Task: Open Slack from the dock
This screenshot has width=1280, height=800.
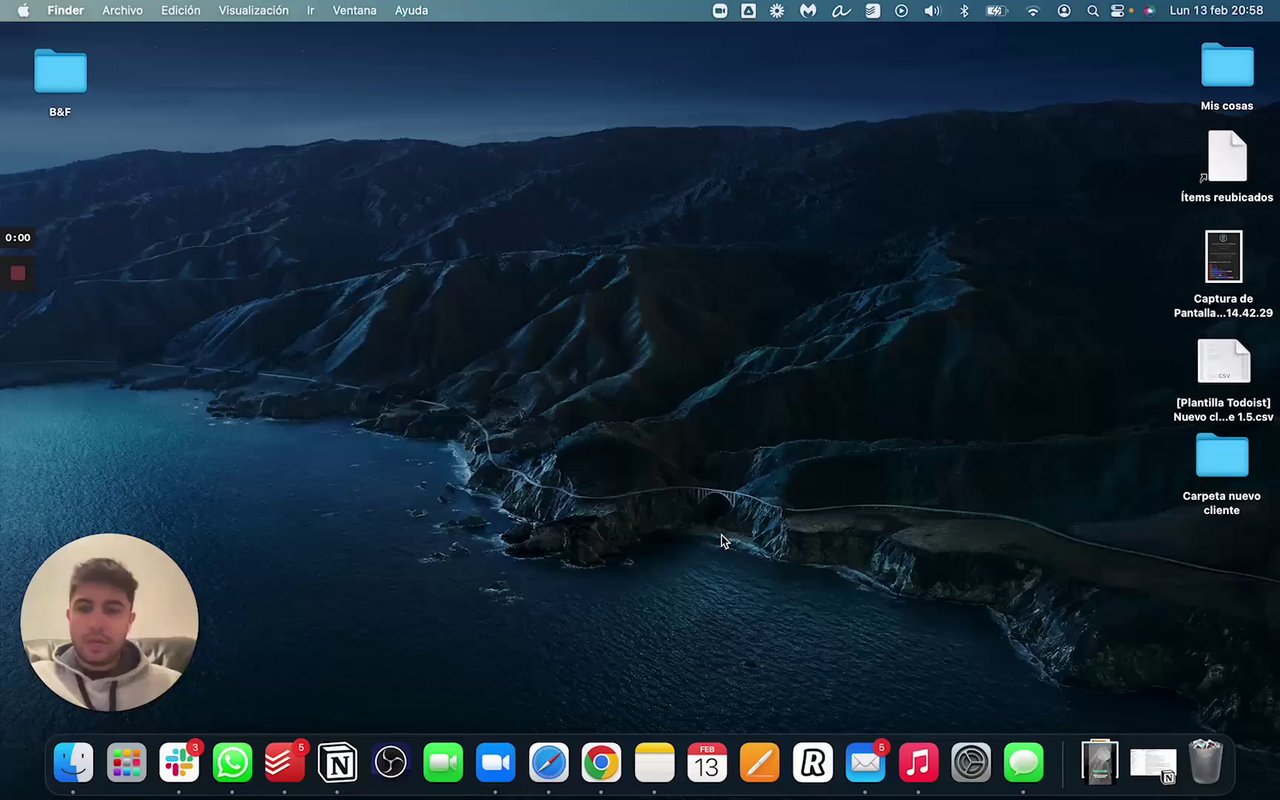Action: tap(179, 763)
